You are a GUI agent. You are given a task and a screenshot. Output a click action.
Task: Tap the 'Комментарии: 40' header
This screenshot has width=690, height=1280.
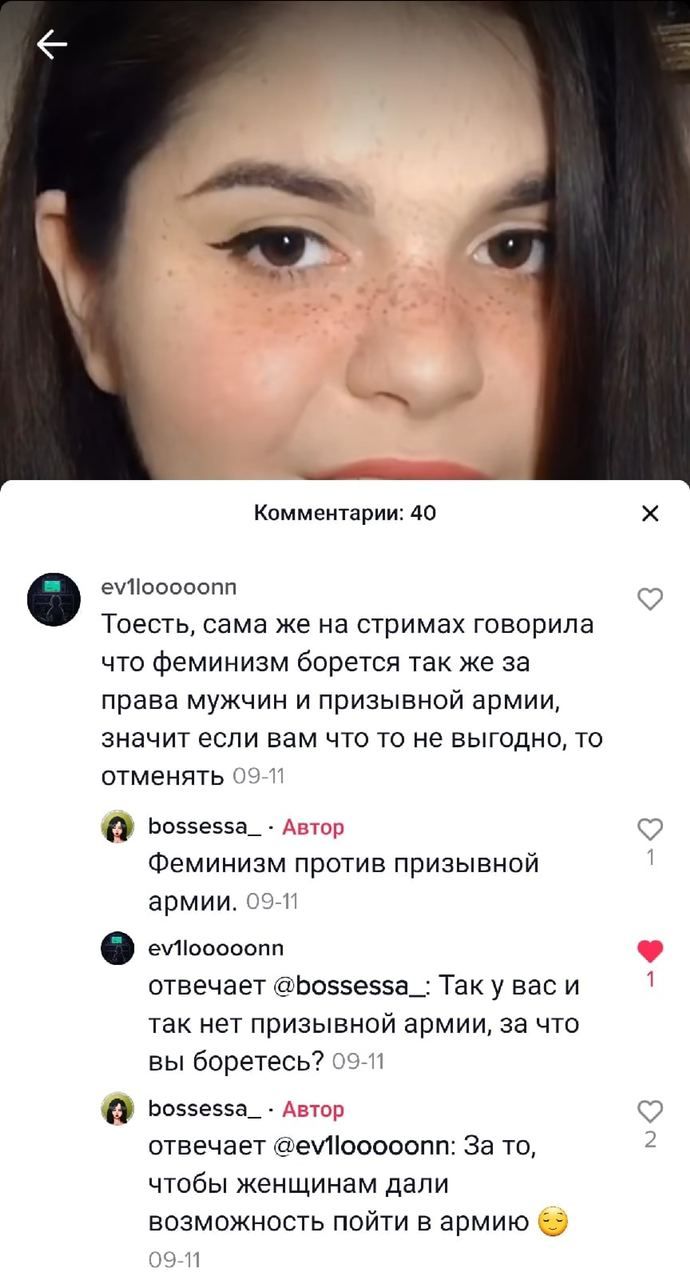pos(345,514)
